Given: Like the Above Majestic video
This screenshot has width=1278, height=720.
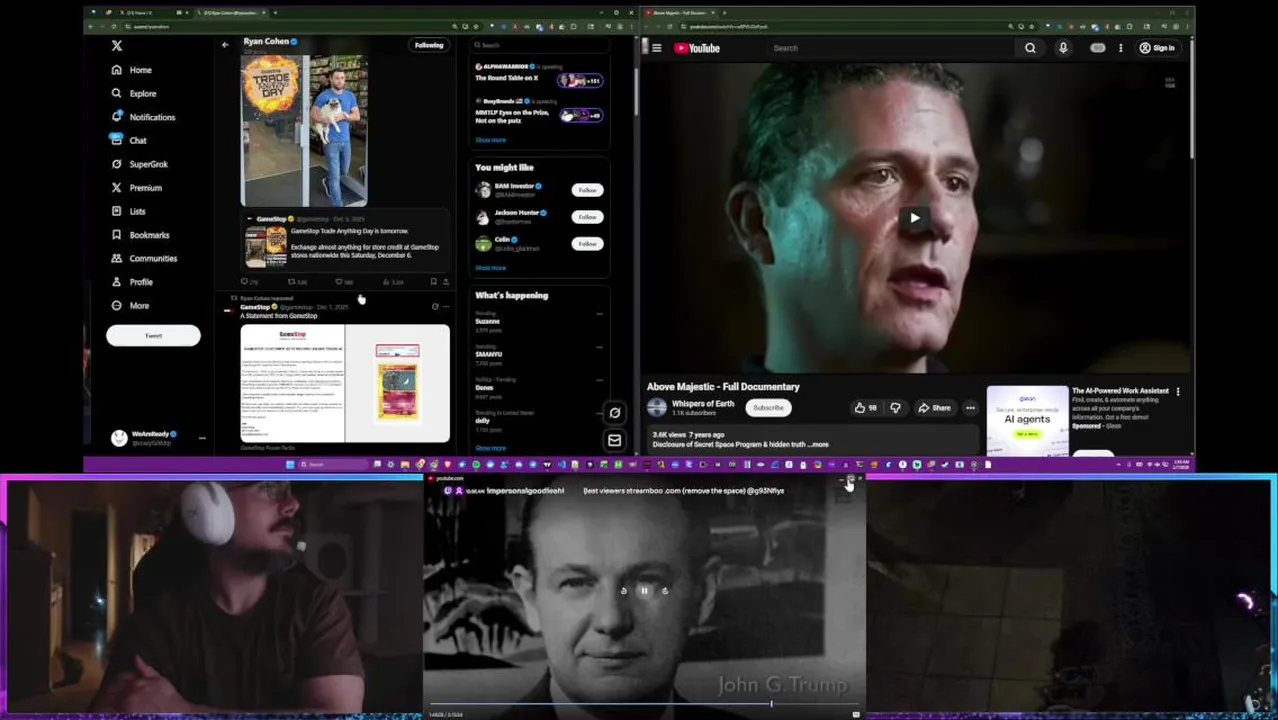Looking at the screenshot, I should pyautogui.click(x=865, y=408).
